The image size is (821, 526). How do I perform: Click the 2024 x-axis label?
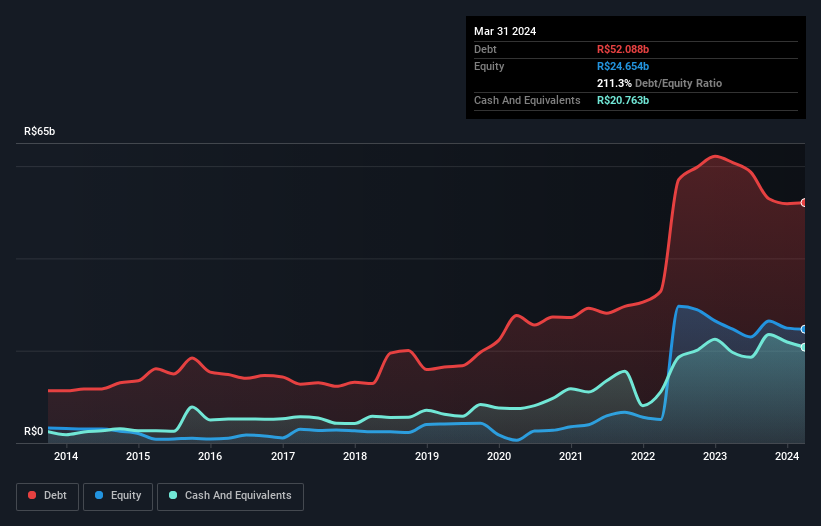787,456
